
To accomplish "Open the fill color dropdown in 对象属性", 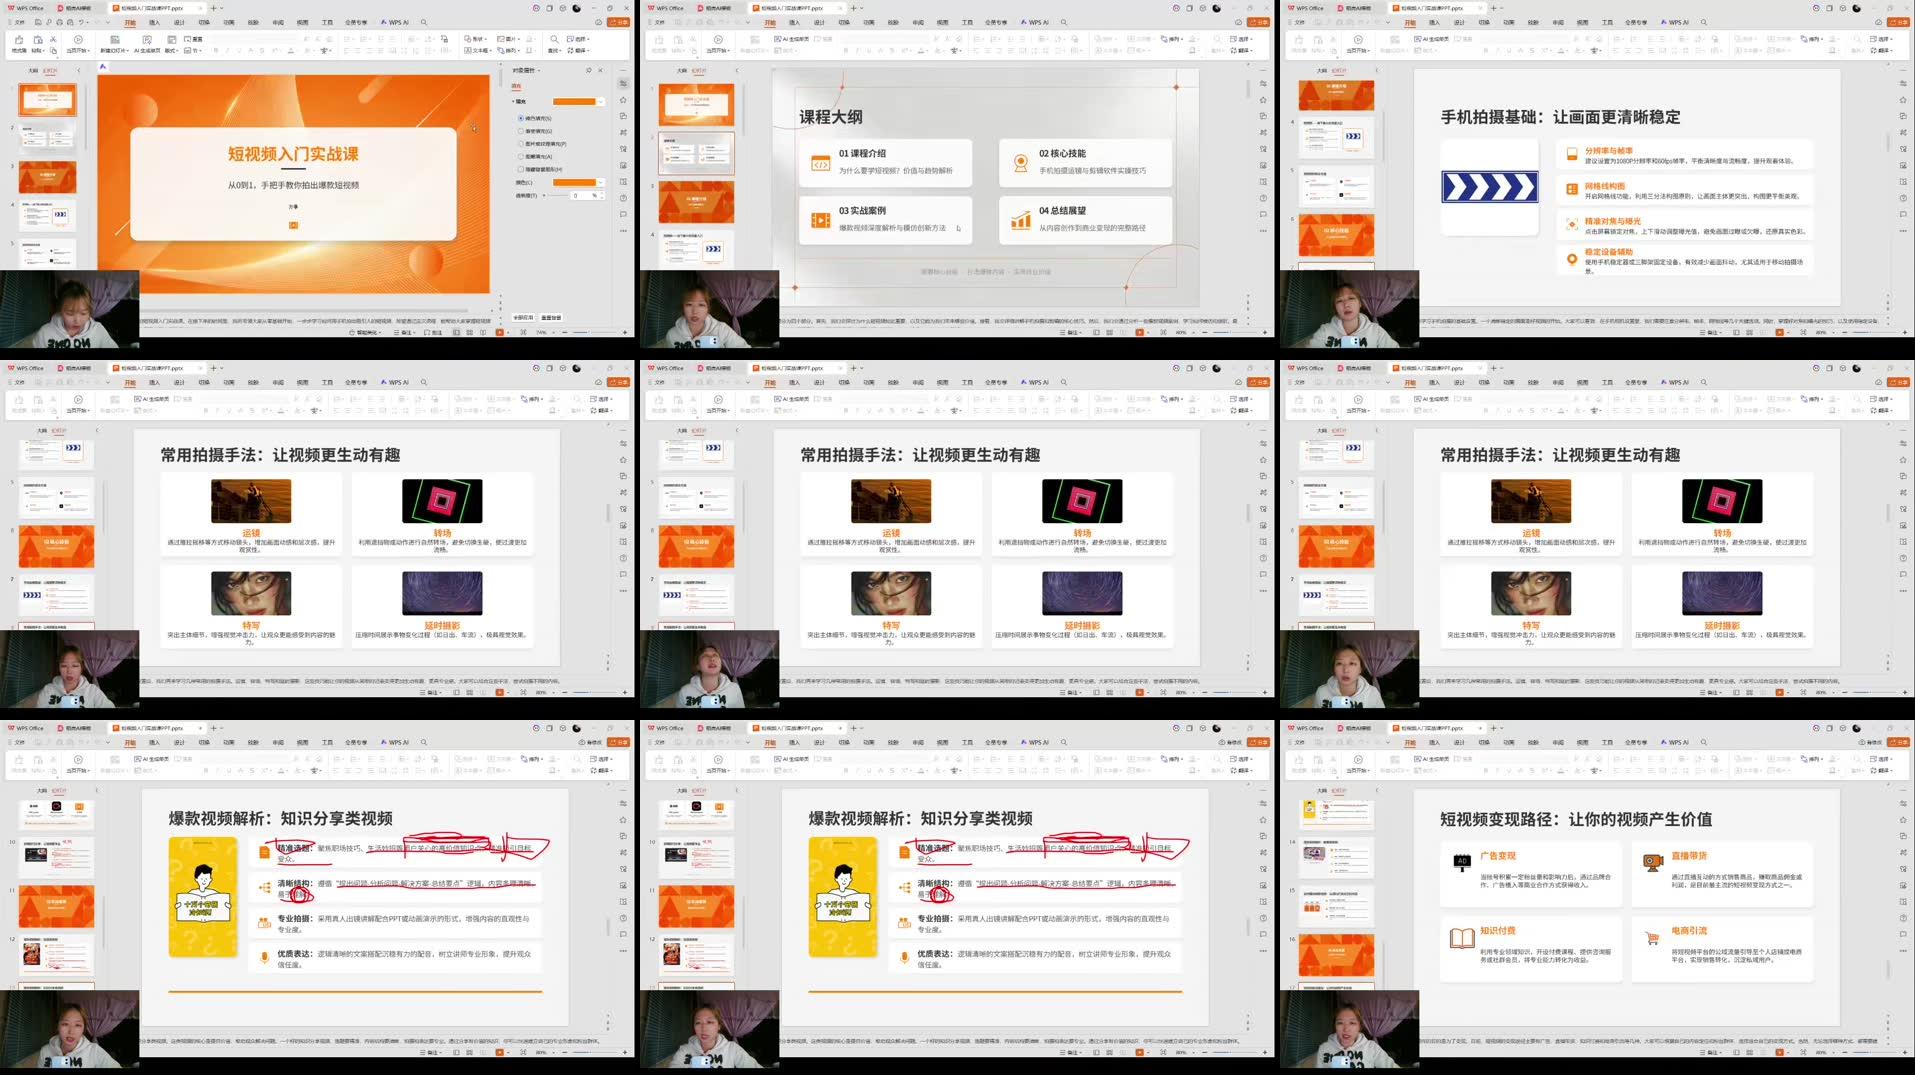I will click(x=601, y=102).
